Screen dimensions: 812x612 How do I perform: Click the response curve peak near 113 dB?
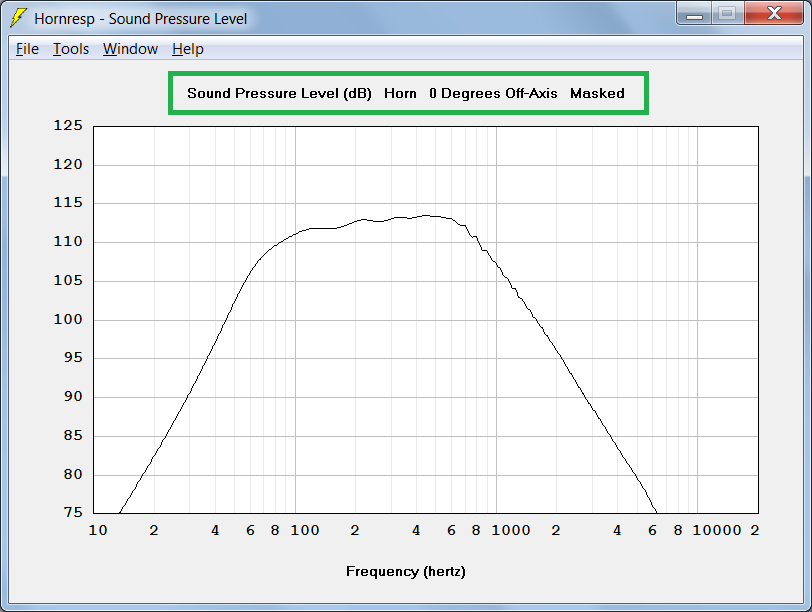click(x=426, y=215)
